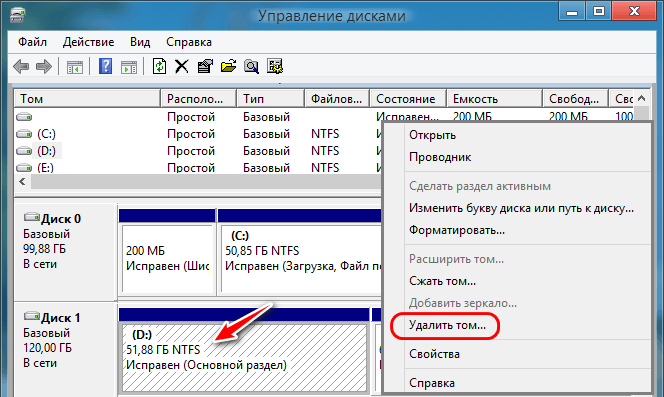
Task: Click the Open folder toolbar icon
Action: pyautogui.click(x=228, y=67)
